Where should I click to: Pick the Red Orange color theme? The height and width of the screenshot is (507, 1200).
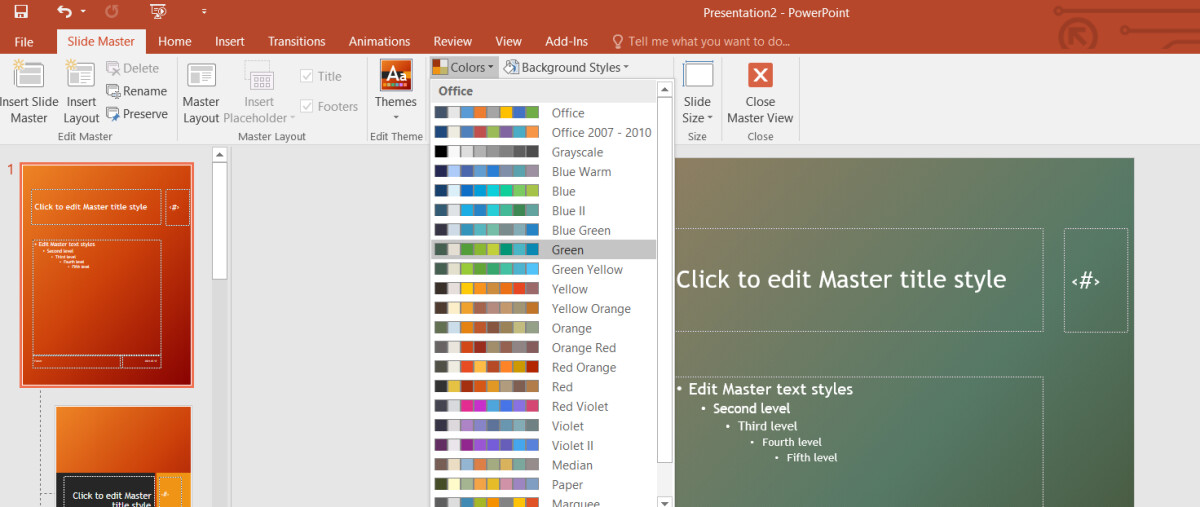tap(544, 367)
